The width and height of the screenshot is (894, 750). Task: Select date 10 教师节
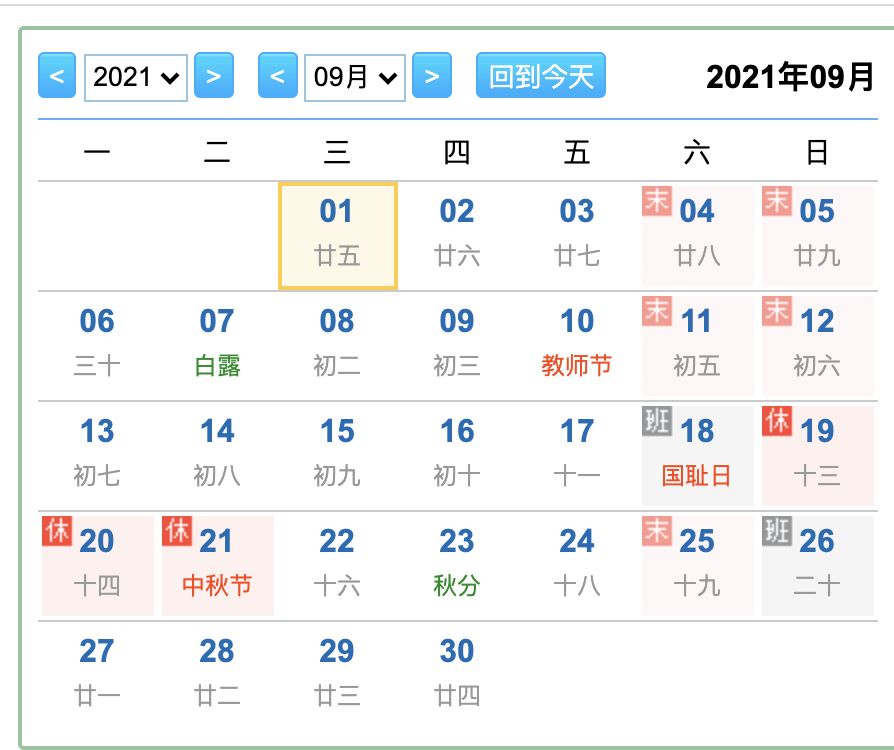(x=577, y=346)
